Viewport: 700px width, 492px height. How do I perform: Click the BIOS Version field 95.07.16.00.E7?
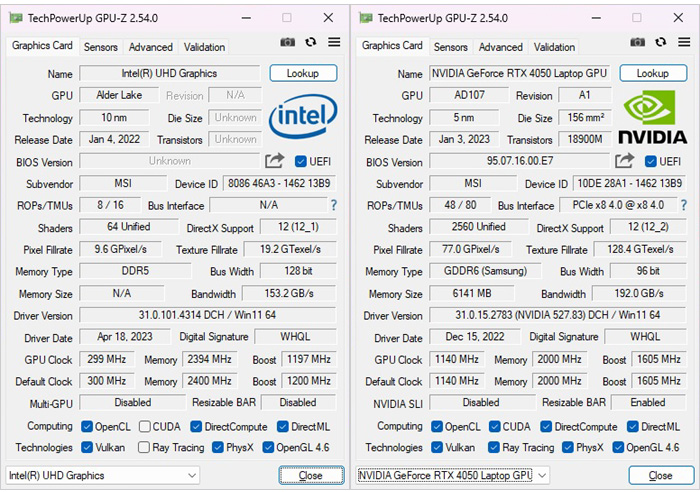pyautogui.click(x=520, y=161)
